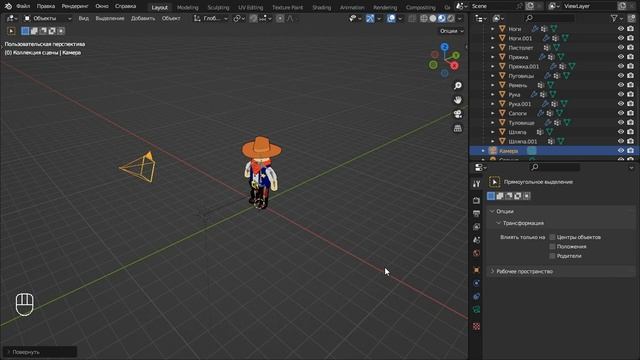This screenshot has width=640, height=360.
Task: Enable Центры объектов checkbox
Action: point(552,237)
